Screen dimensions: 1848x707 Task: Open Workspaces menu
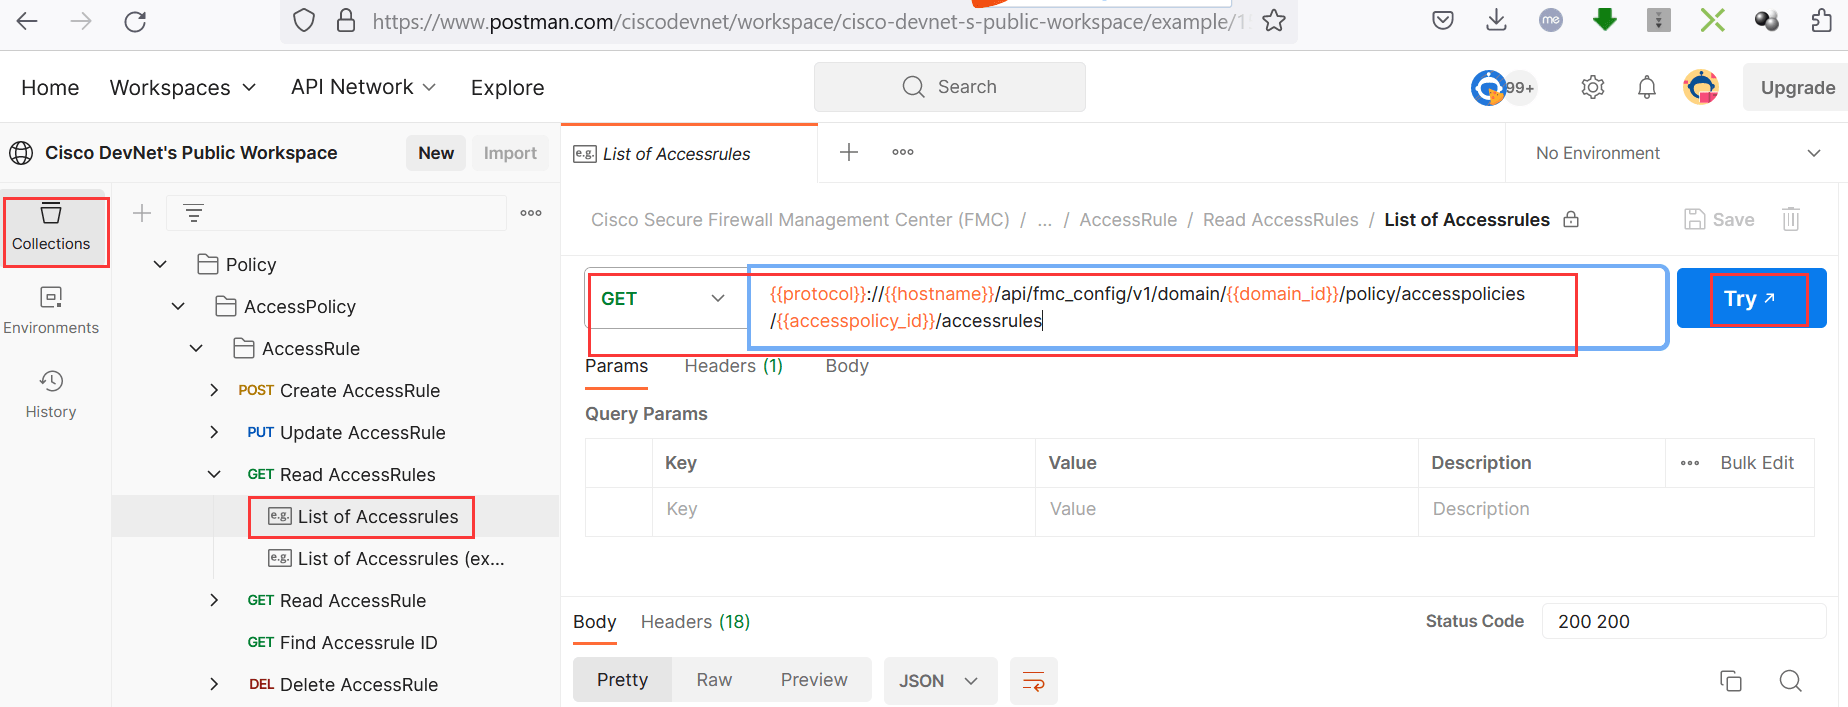coord(183,88)
